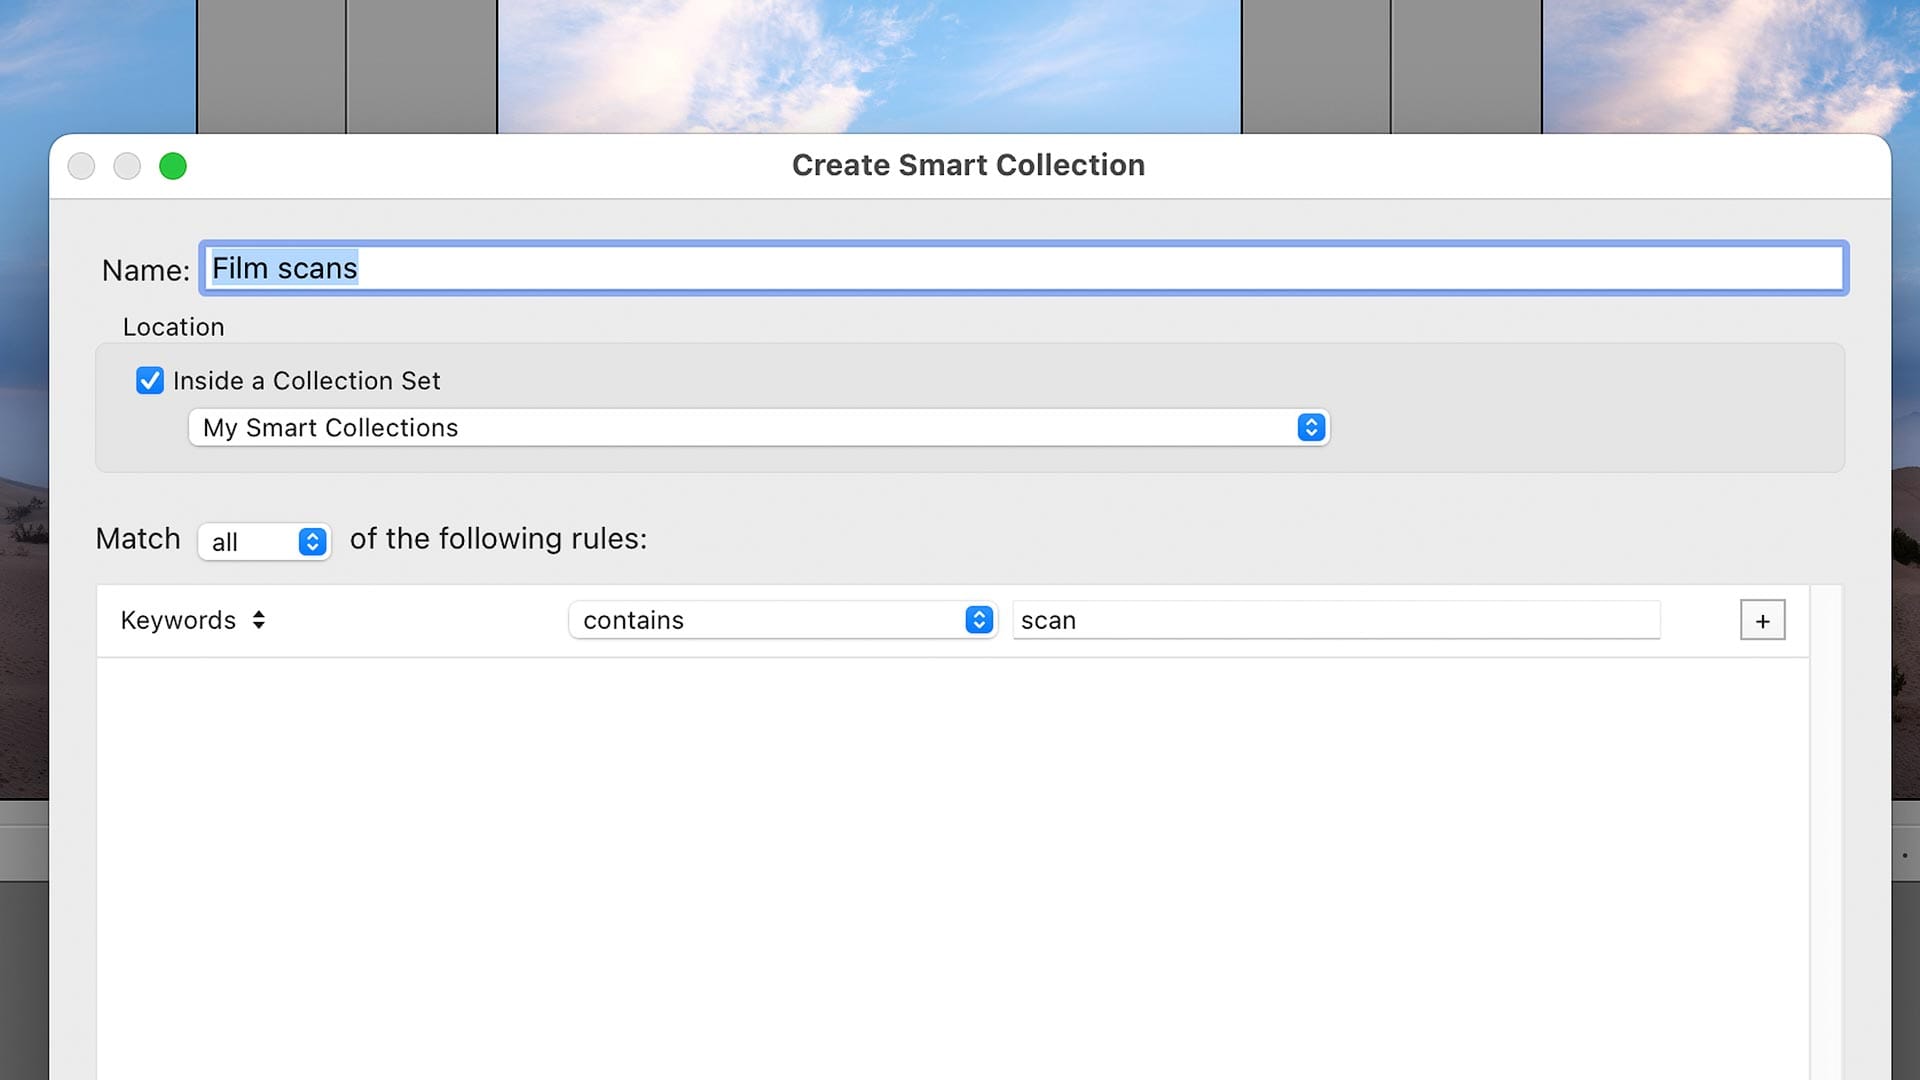1920x1080 pixels.
Task: Open the My Smart Collections dropdown
Action: 740,428
